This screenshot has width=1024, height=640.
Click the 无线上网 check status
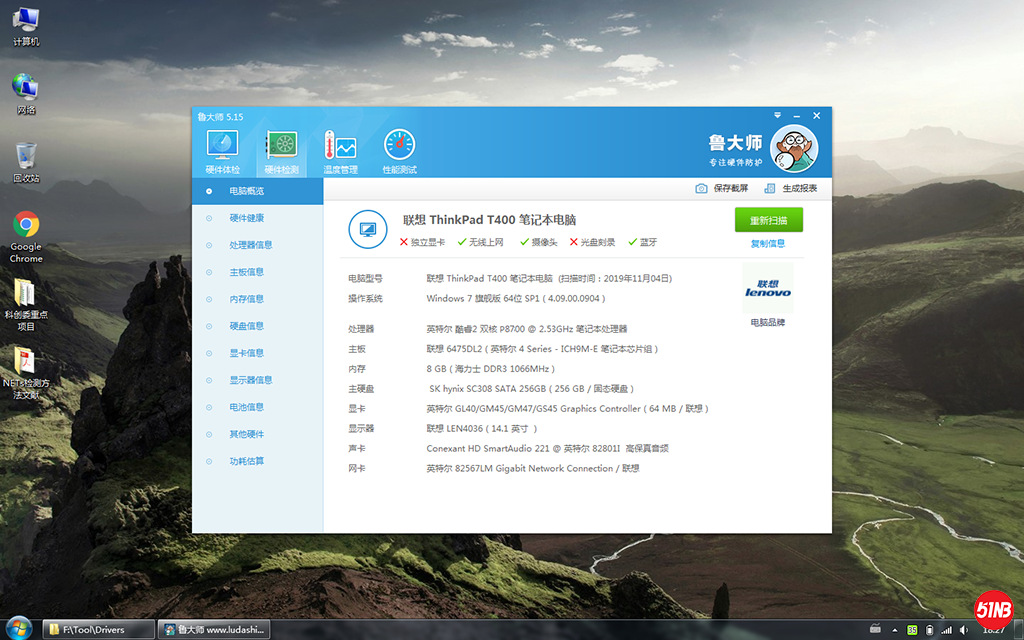[481, 242]
